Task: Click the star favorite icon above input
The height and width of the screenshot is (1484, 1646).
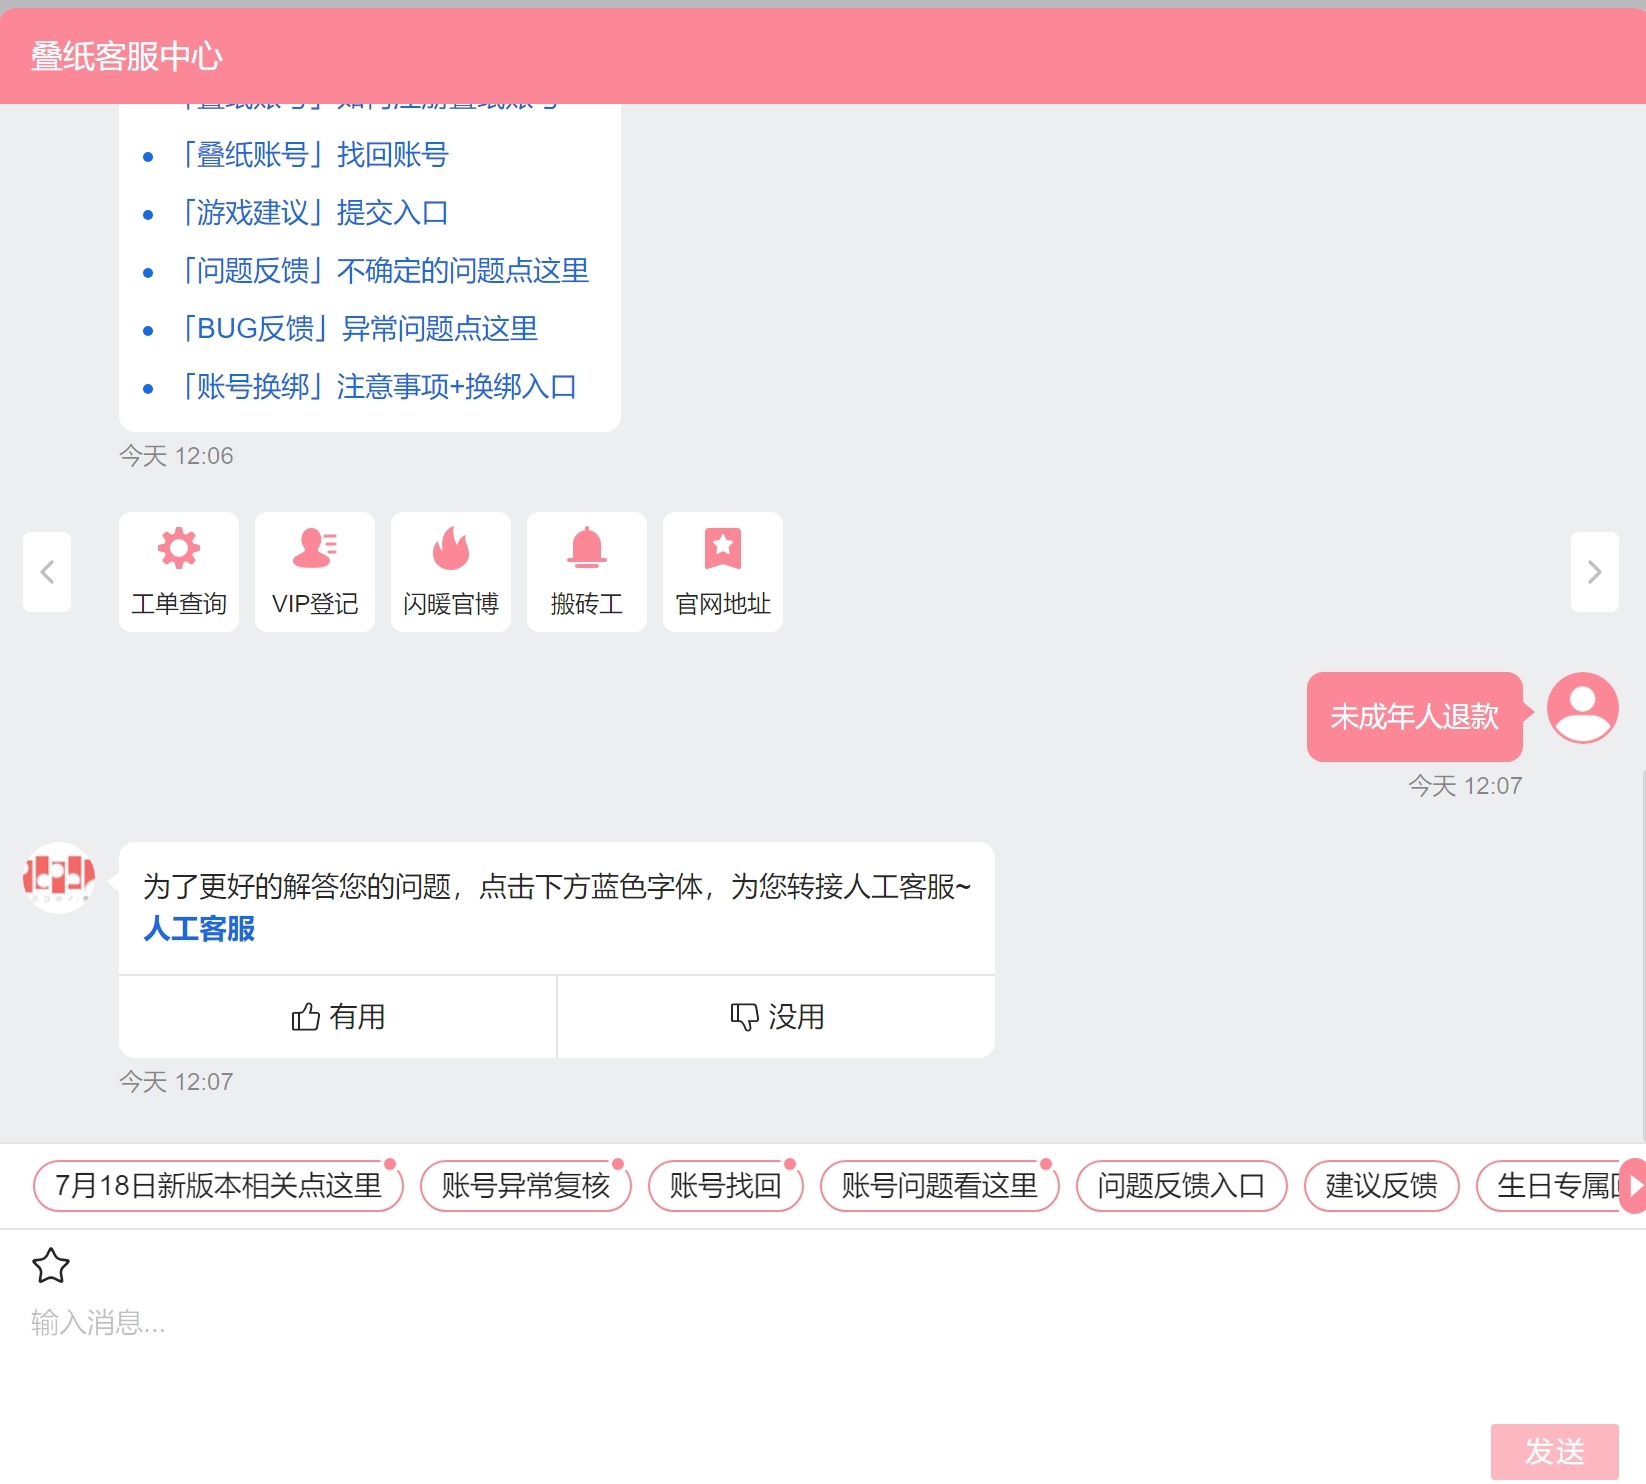Action: click(x=51, y=1265)
